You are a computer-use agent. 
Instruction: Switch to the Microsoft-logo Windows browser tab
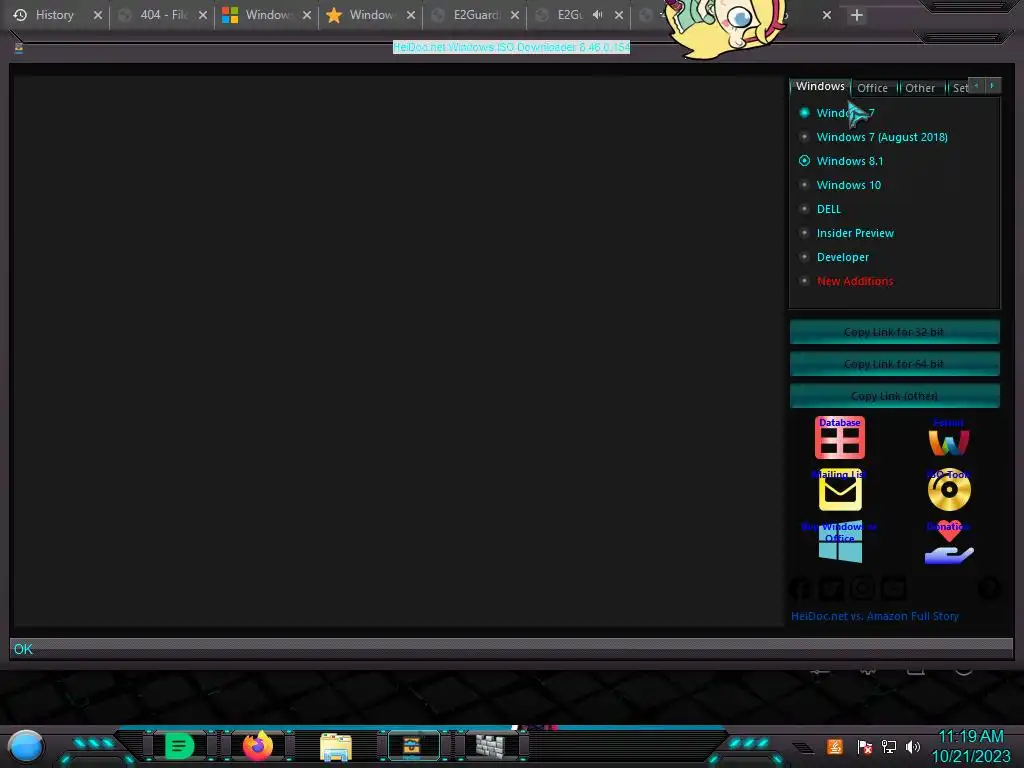click(268, 15)
